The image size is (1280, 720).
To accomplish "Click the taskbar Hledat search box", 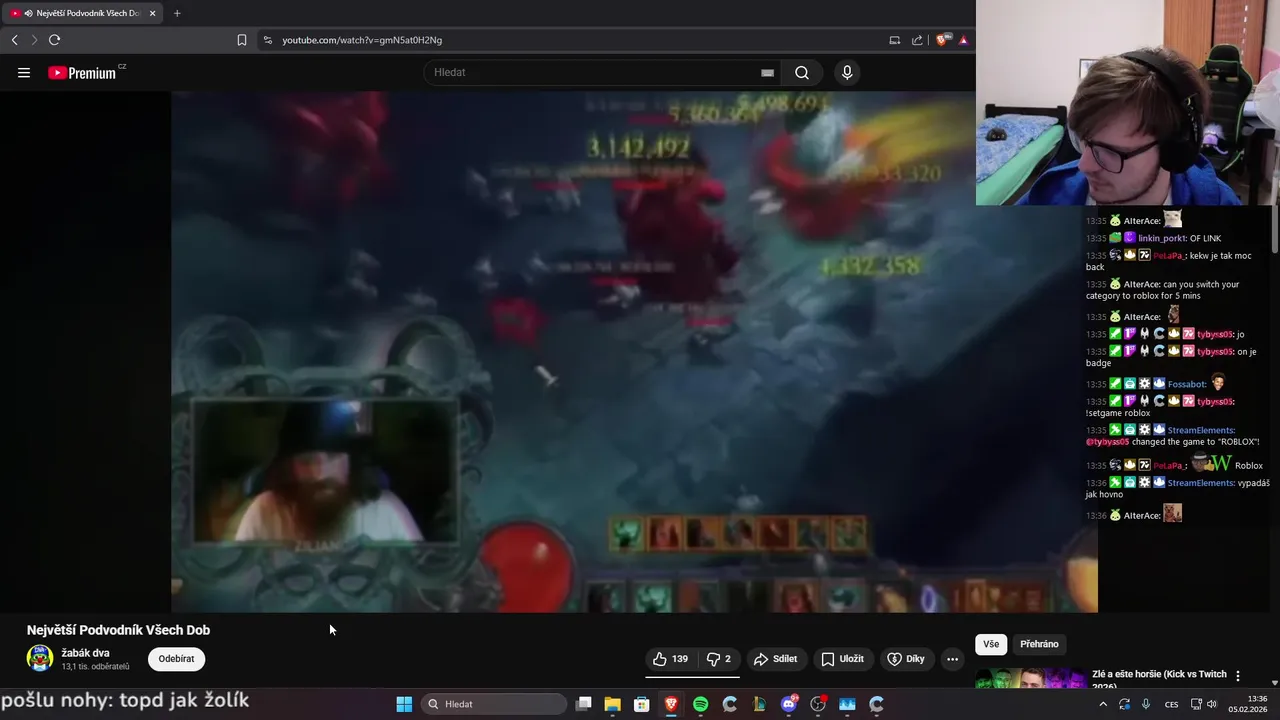I will [493, 704].
